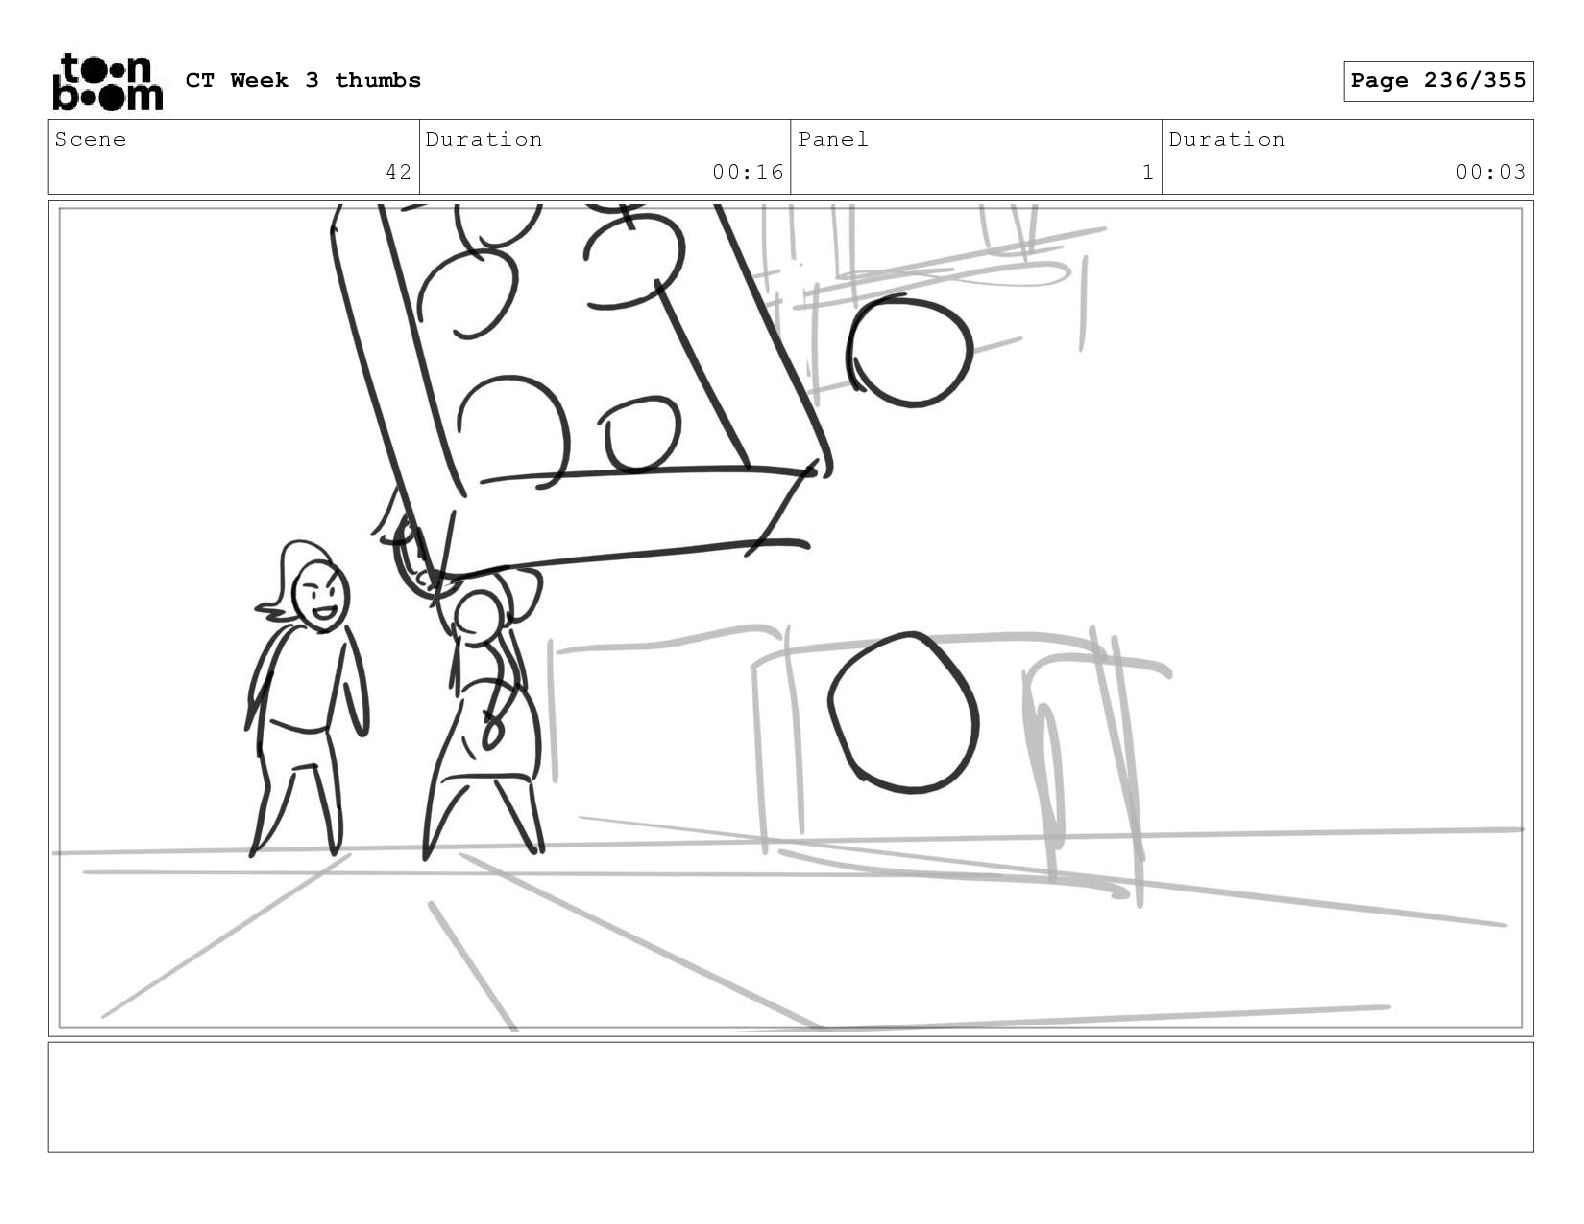Viewport: 1584px width, 1224px height.
Task: Click the 'Page 236/355' page indicator
Action: tap(1438, 81)
